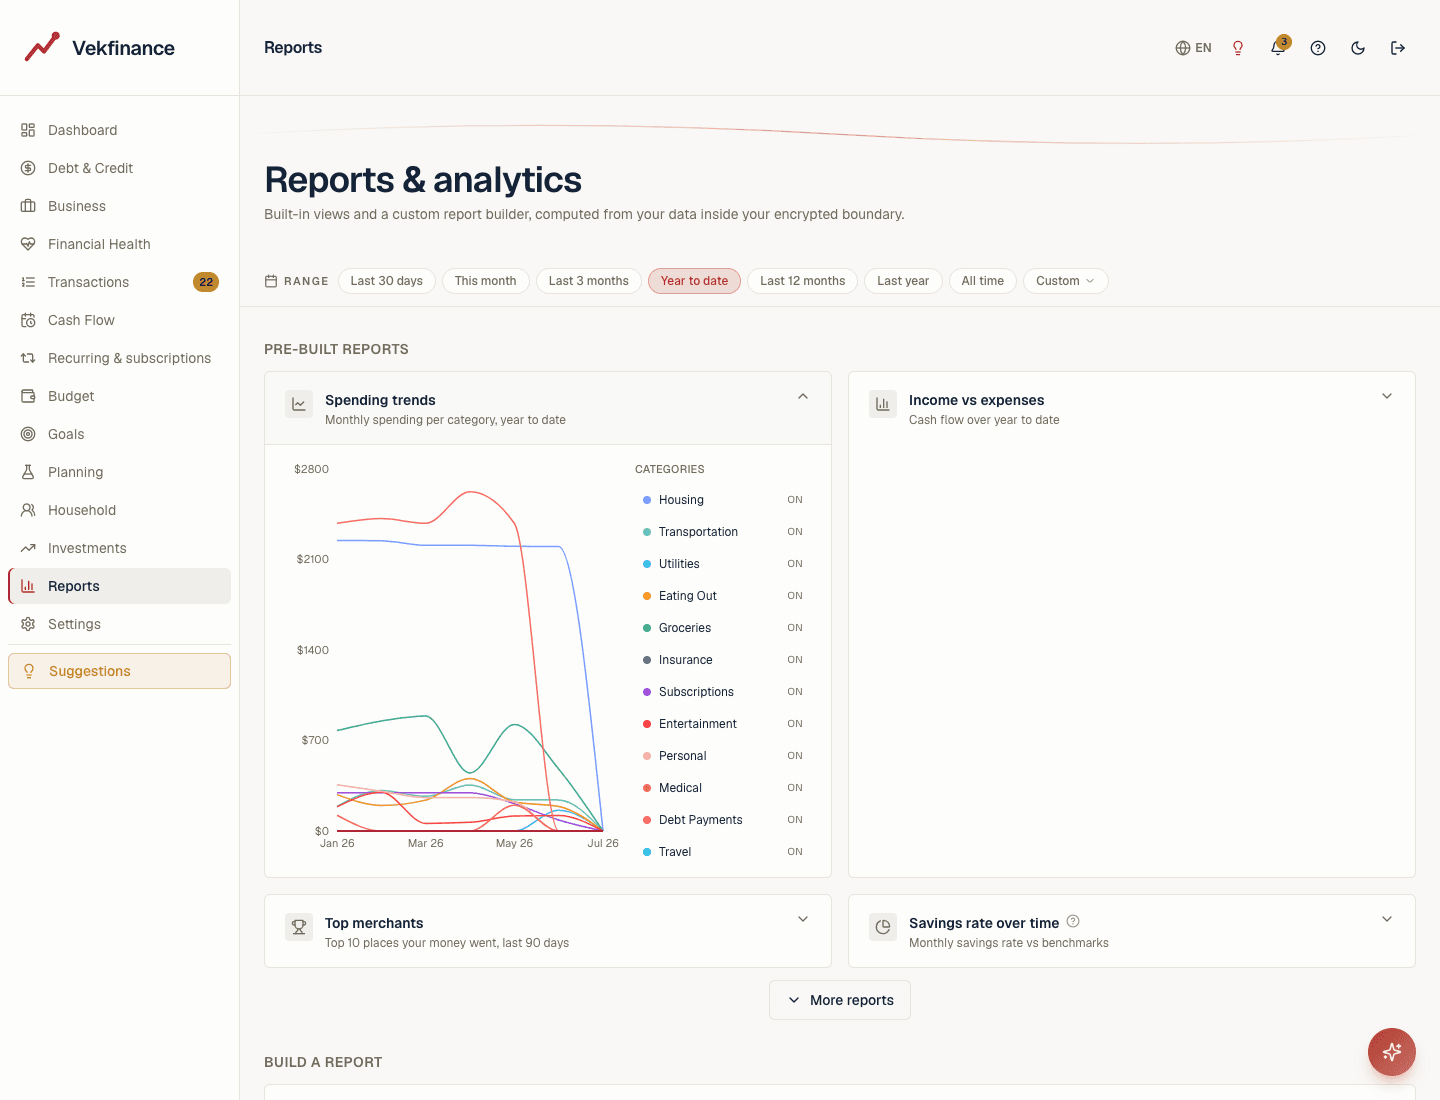The width and height of the screenshot is (1440, 1100).
Task: Open the Custom range dropdown
Action: [x=1065, y=281]
